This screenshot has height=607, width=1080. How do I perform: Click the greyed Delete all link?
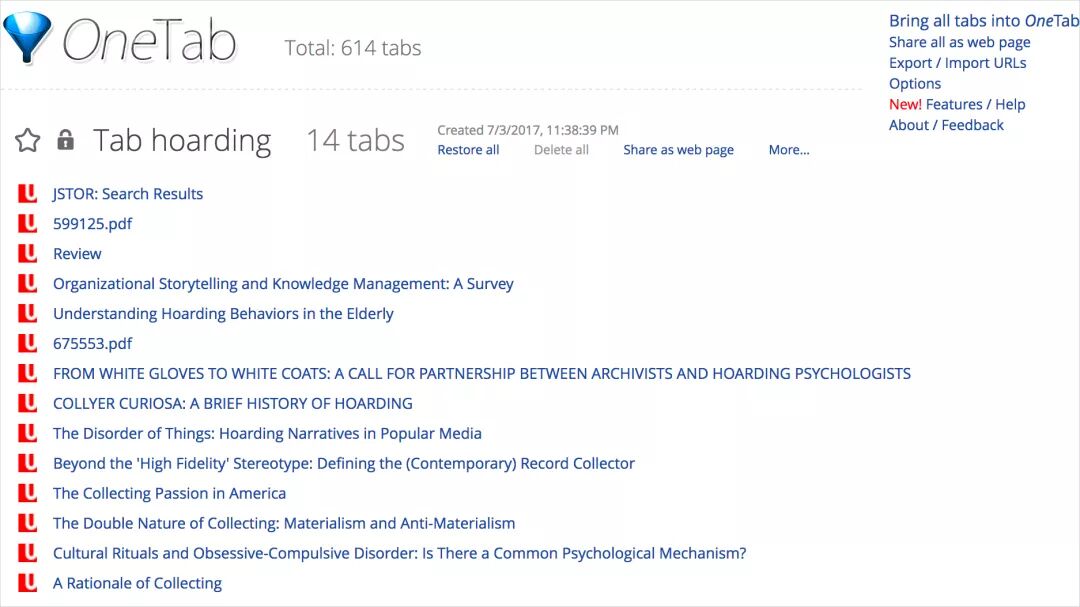coord(561,150)
